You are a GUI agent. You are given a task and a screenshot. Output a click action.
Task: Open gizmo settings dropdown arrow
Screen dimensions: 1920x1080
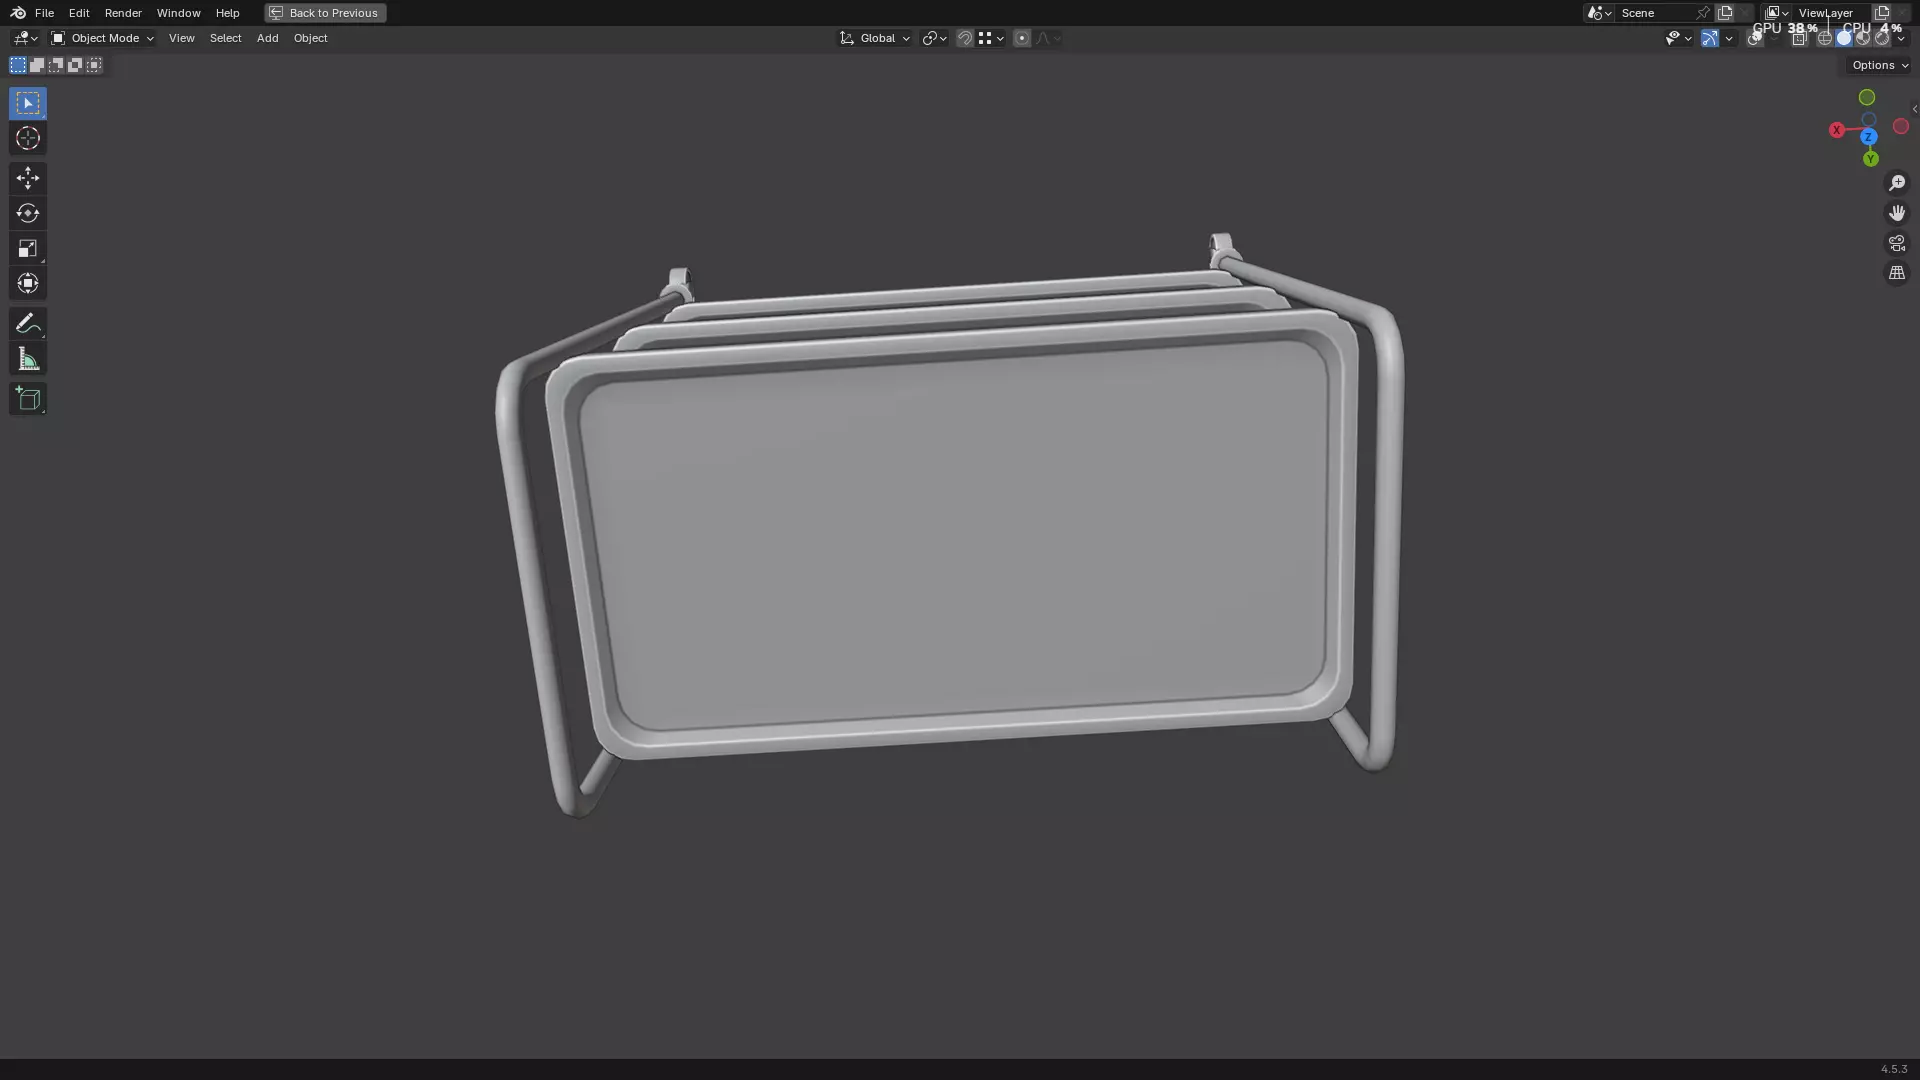[x=1729, y=38]
